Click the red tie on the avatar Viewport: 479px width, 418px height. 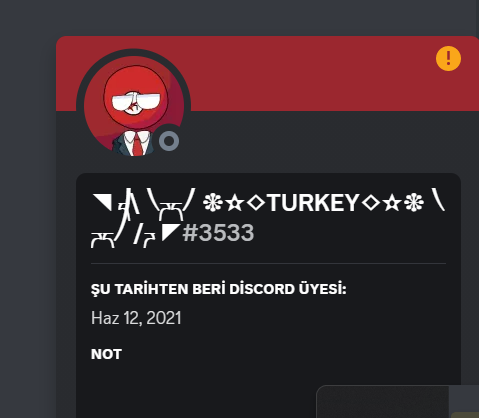[137, 144]
